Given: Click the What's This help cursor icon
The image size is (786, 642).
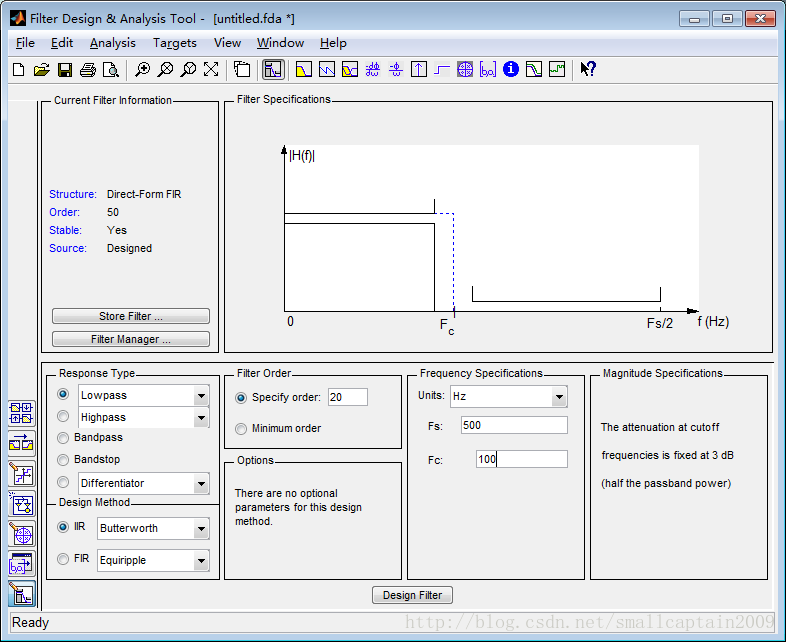Looking at the screenshot, I should pos(588,69).
